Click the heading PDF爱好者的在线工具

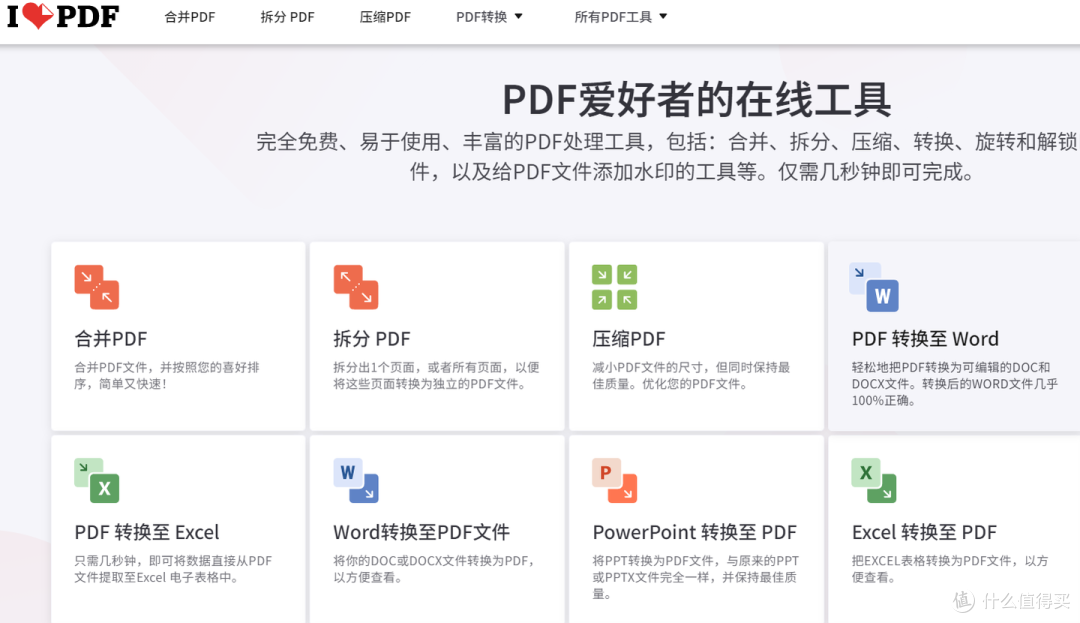pyautogui.click(x=697, y=99)
